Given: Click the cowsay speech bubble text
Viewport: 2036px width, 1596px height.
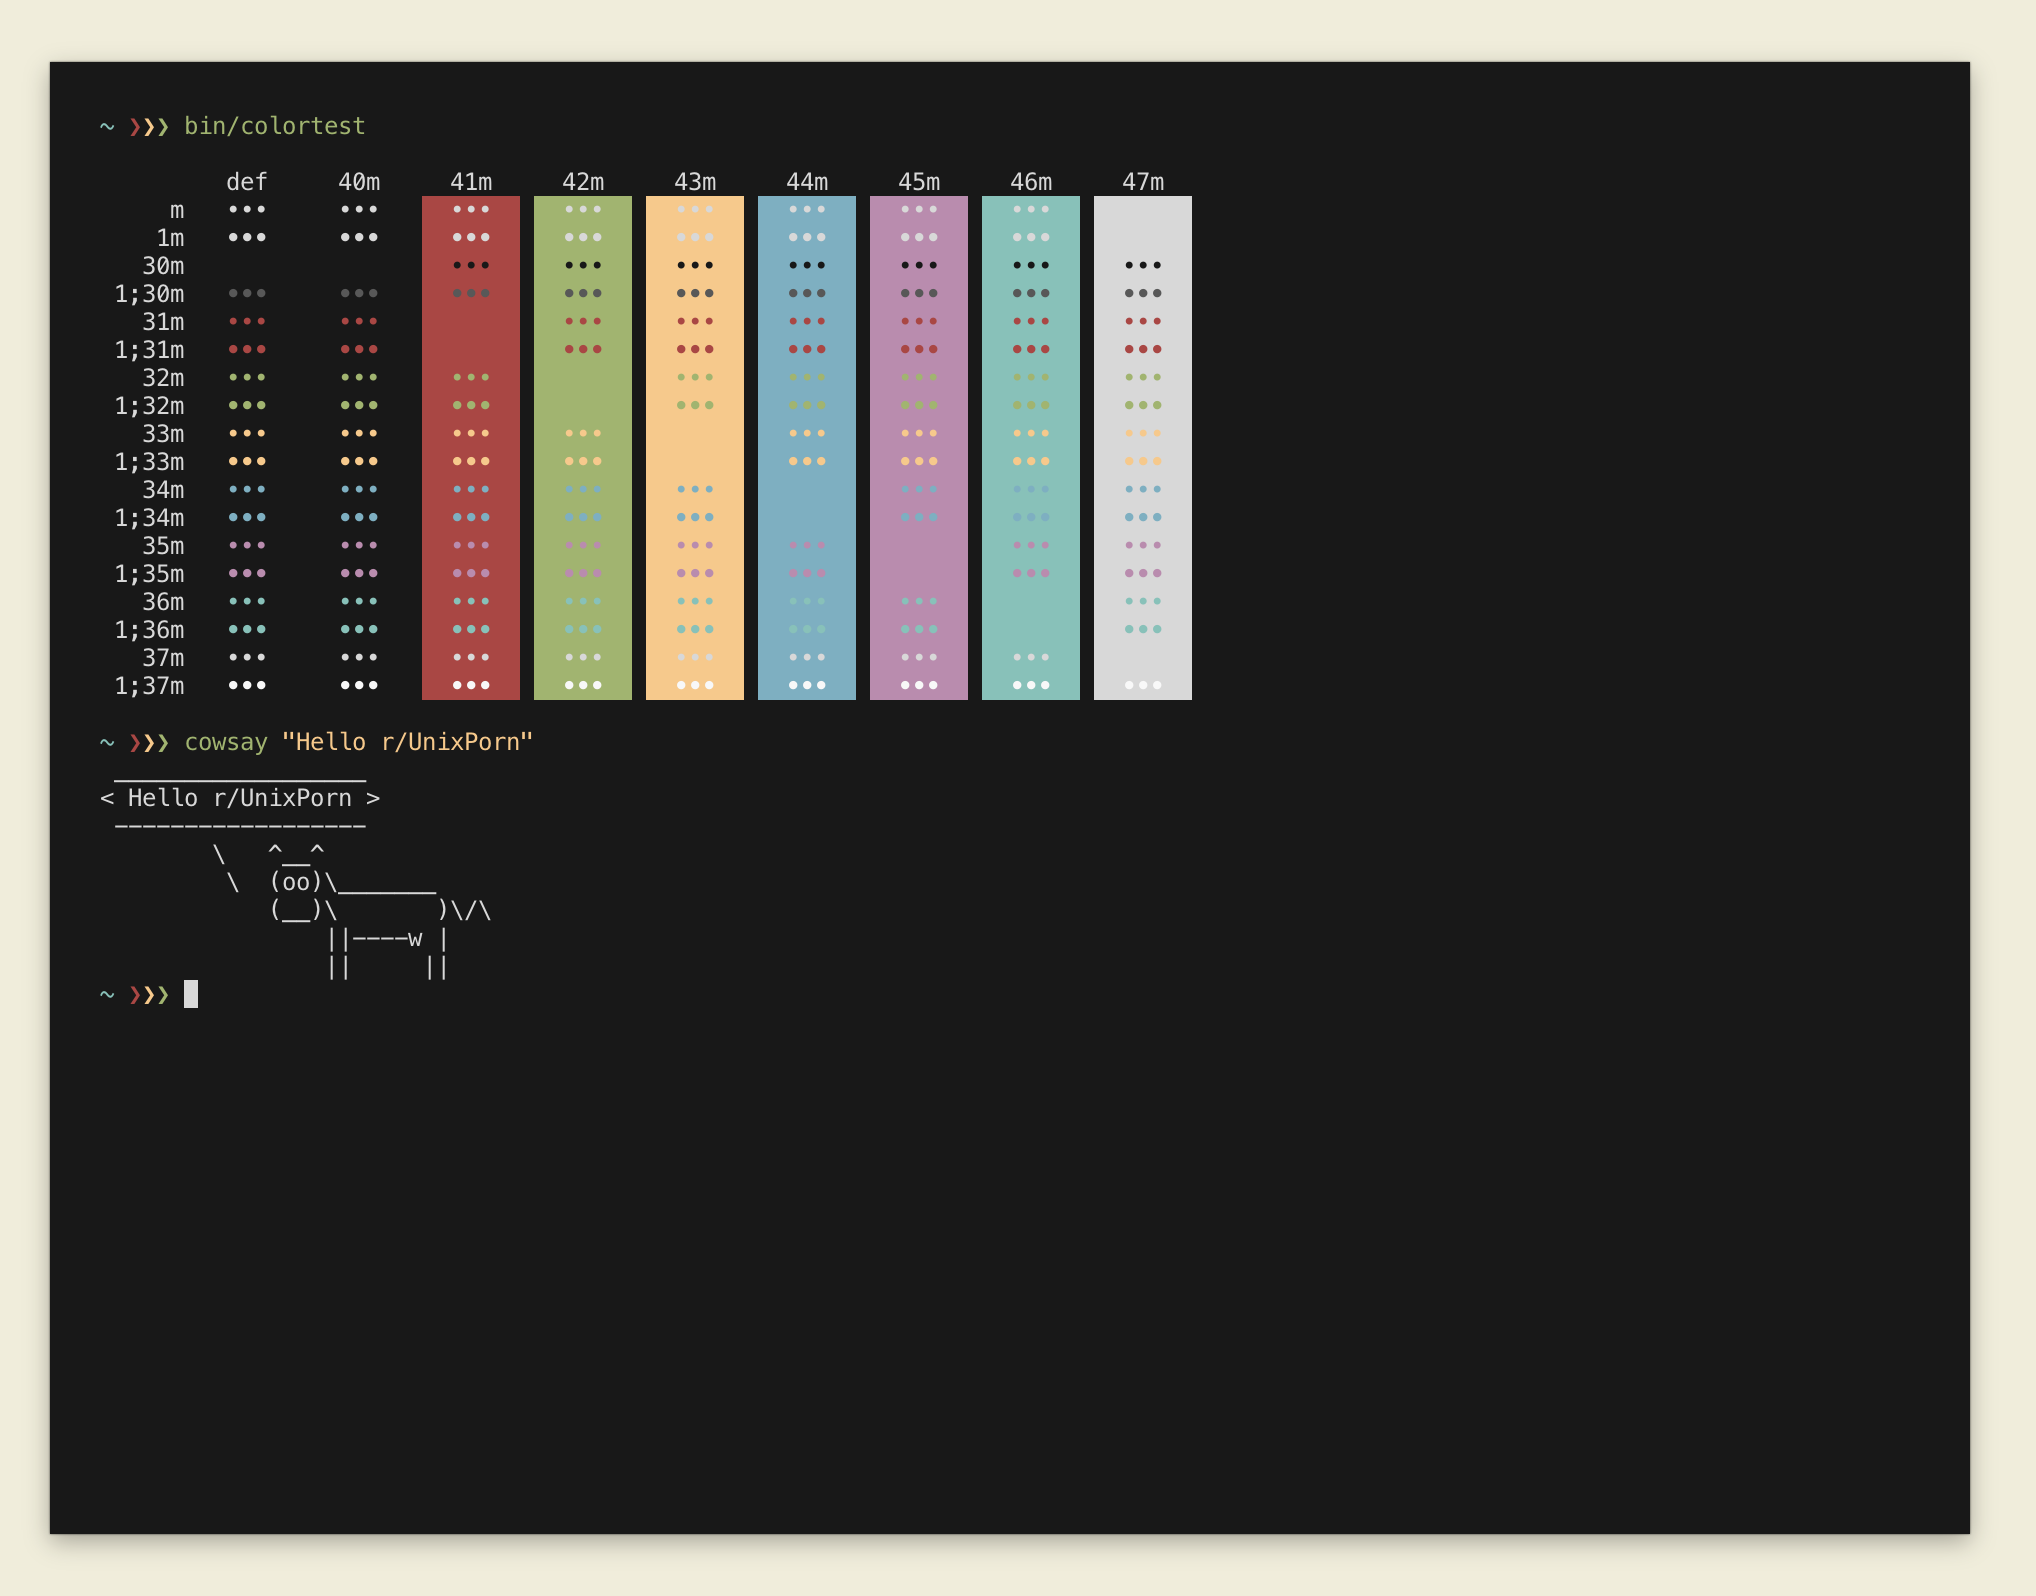Looking at the screenshot, I should 240,798.
